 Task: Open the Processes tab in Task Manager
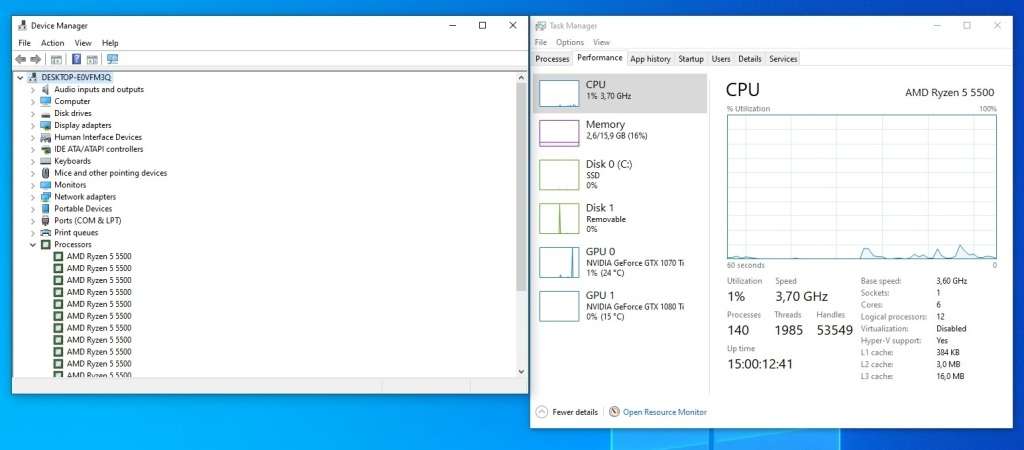click(552, 59)
